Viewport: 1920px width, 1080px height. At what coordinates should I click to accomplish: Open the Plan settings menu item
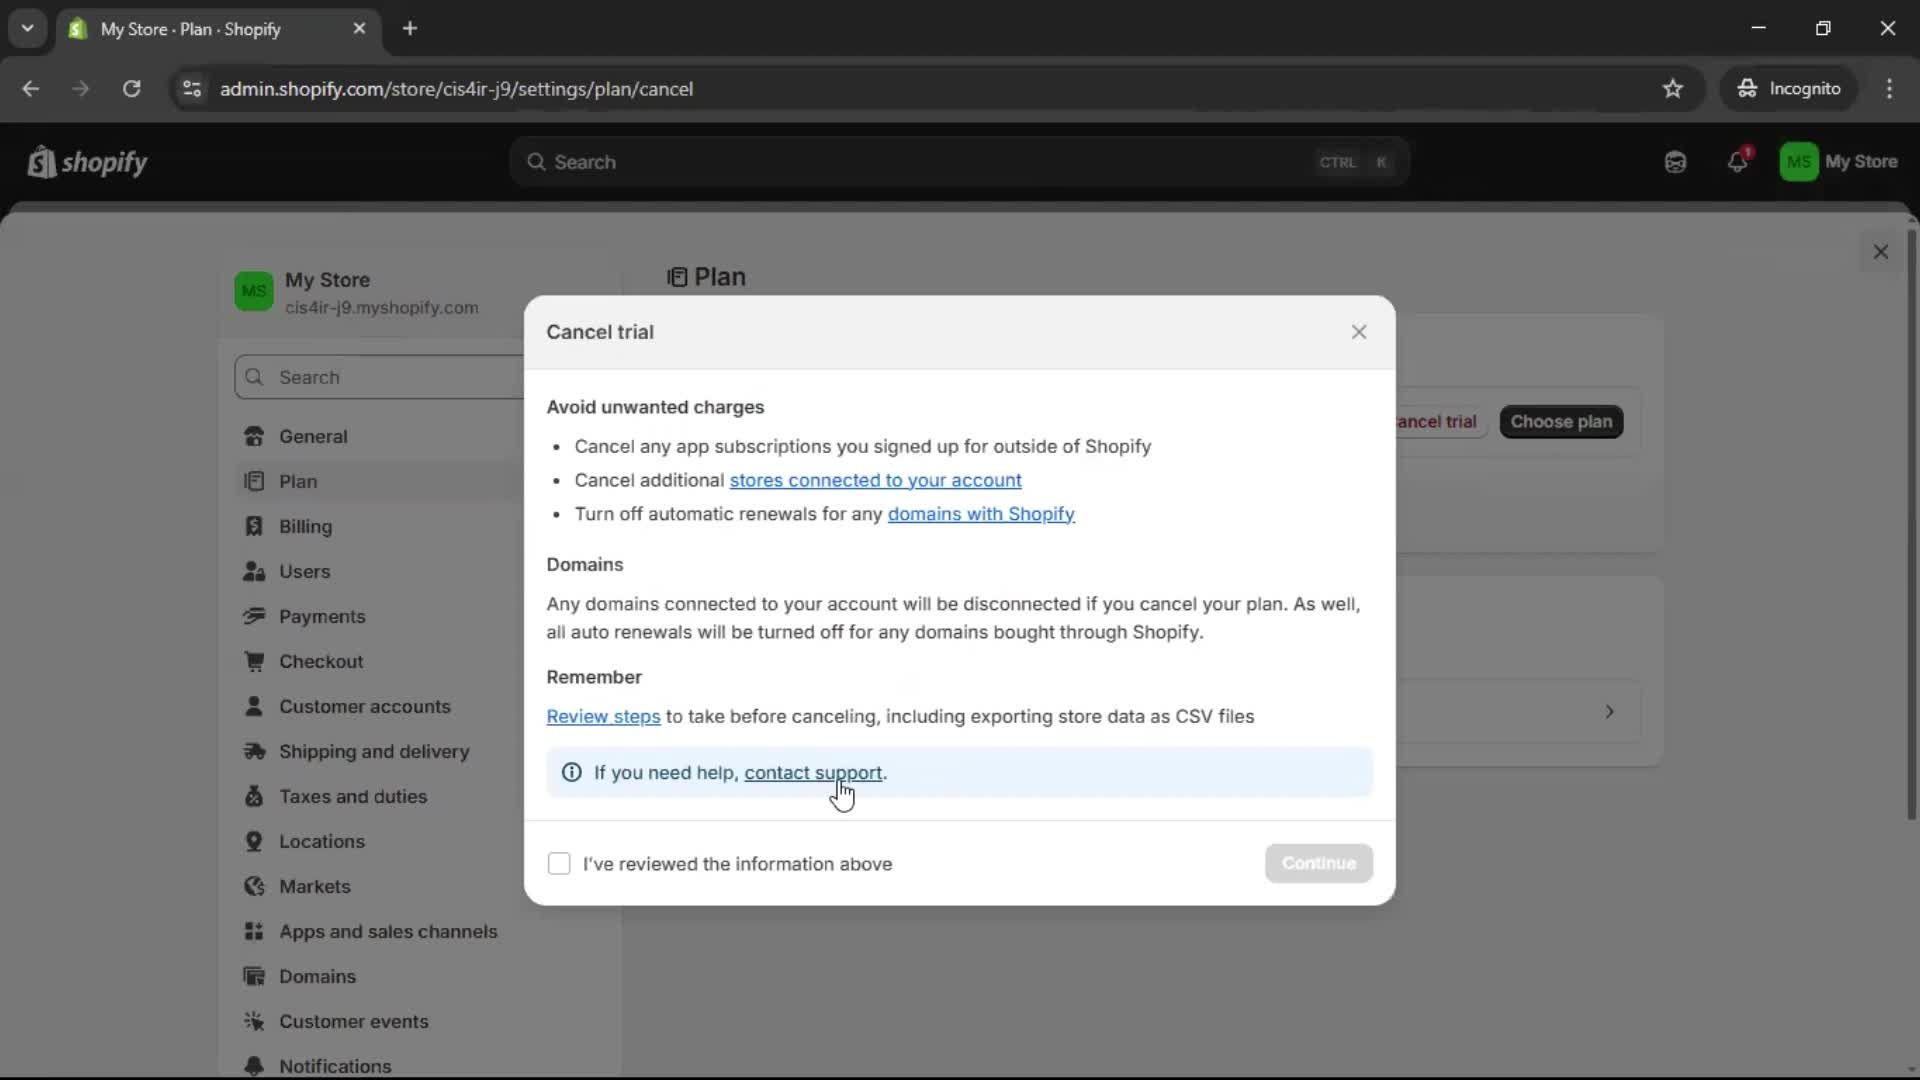(380, 482)
